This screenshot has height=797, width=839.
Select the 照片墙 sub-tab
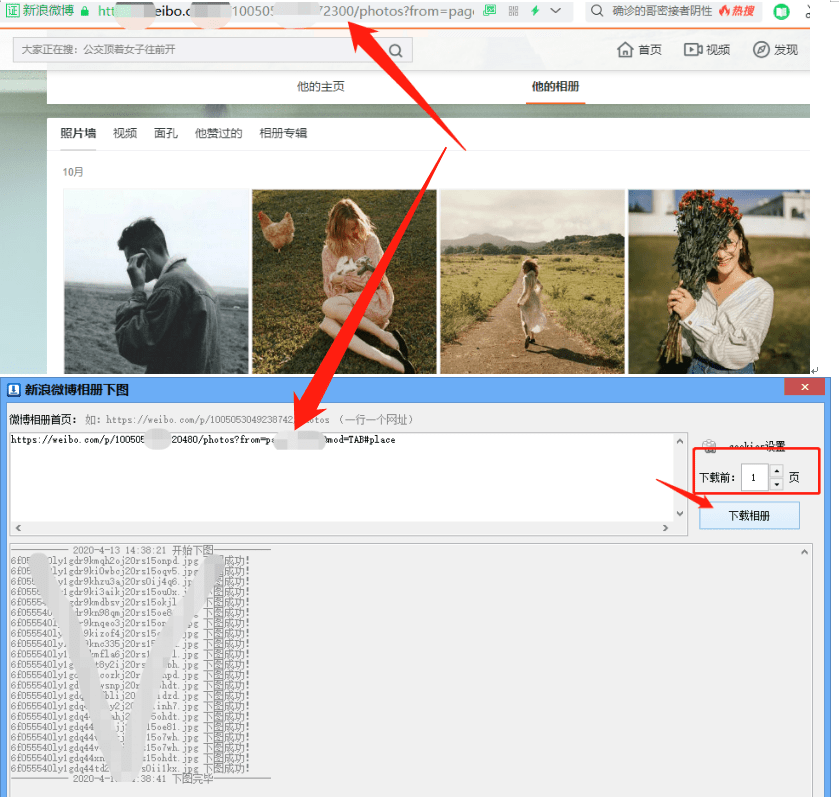[78, 133]
